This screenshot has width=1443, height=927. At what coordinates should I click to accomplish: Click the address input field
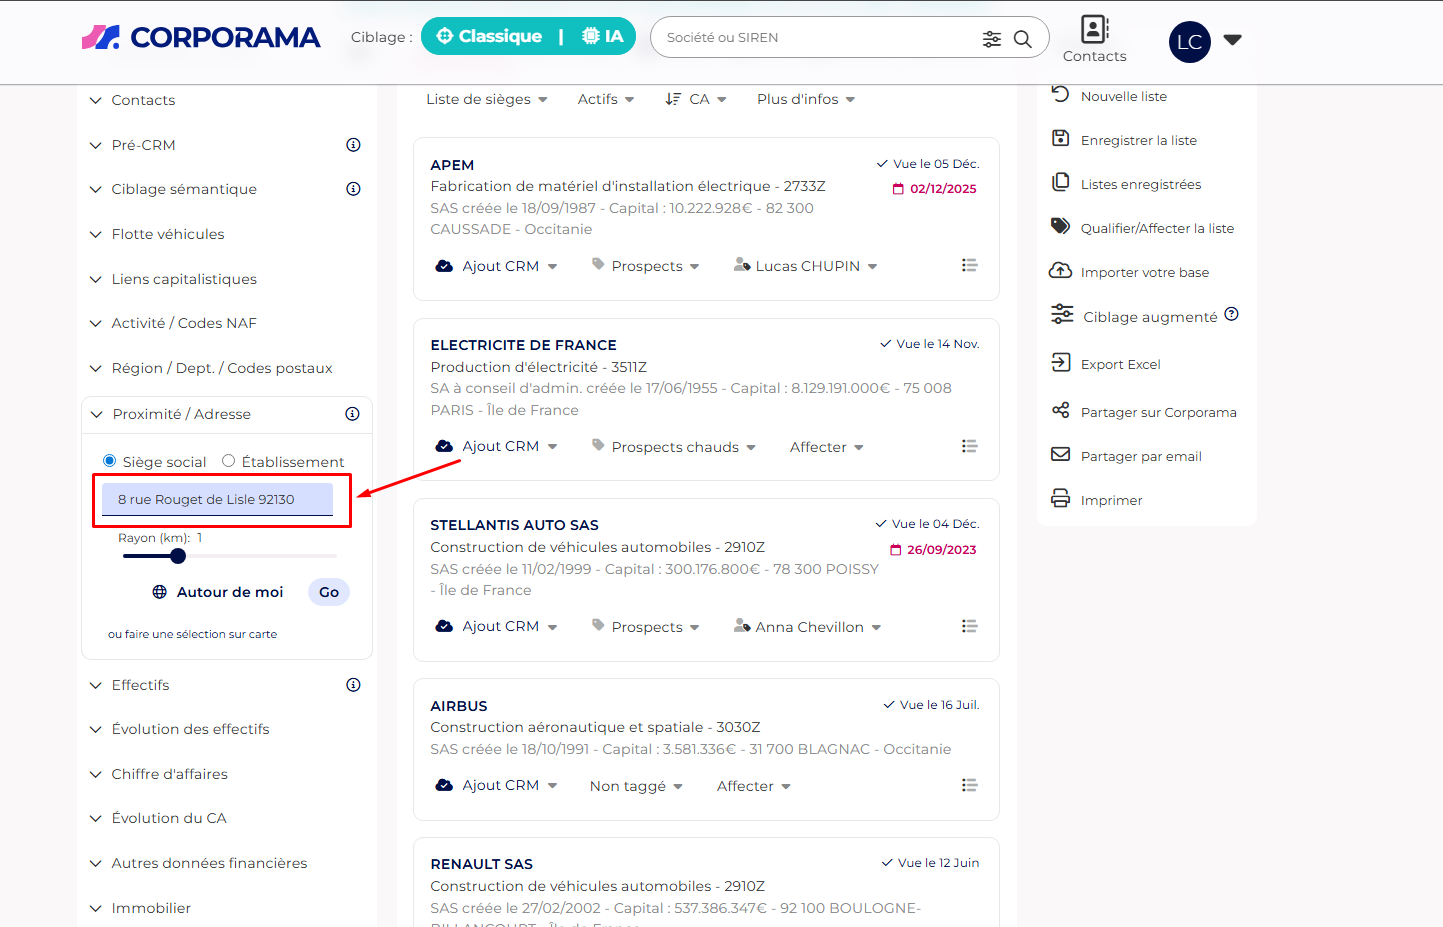point(217,500)
